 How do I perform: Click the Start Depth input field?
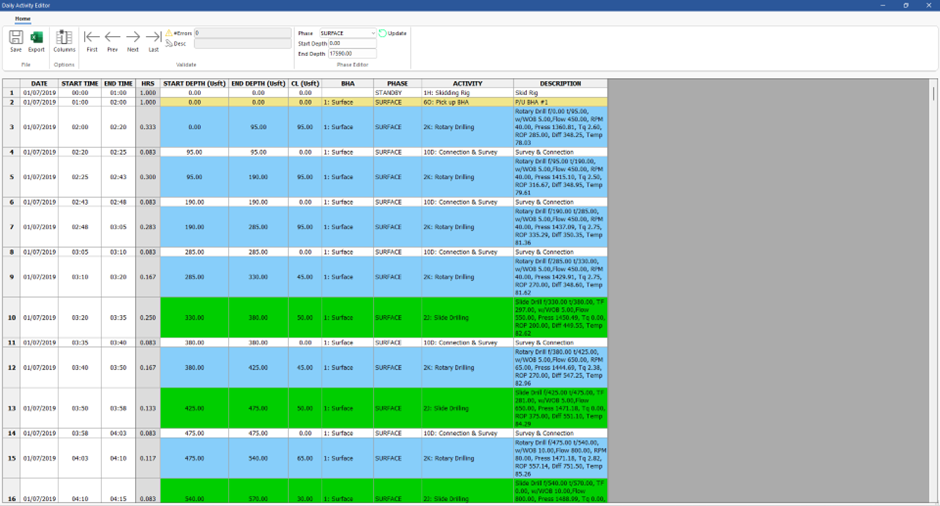tap(351, 43)
